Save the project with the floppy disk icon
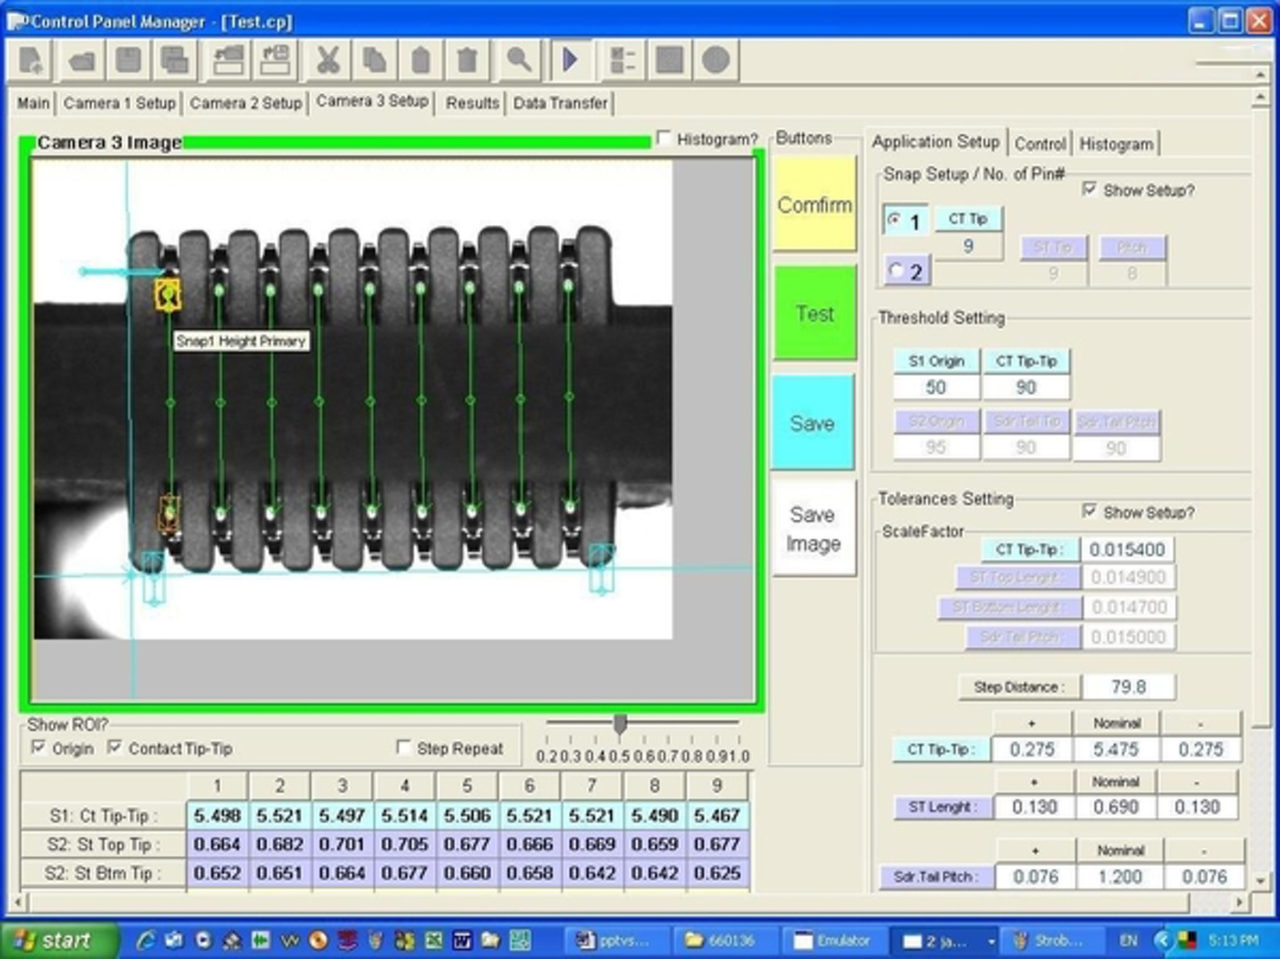This screenshot has height=959, width=1280. (127, 60)
